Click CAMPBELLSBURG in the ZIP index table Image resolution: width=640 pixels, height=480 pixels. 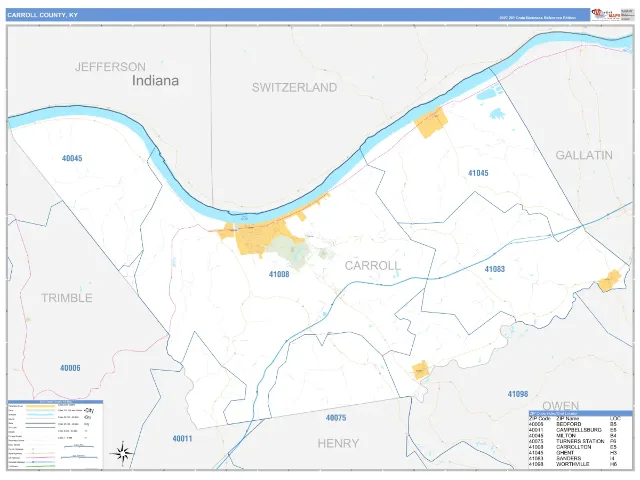(x=579, y=430)
